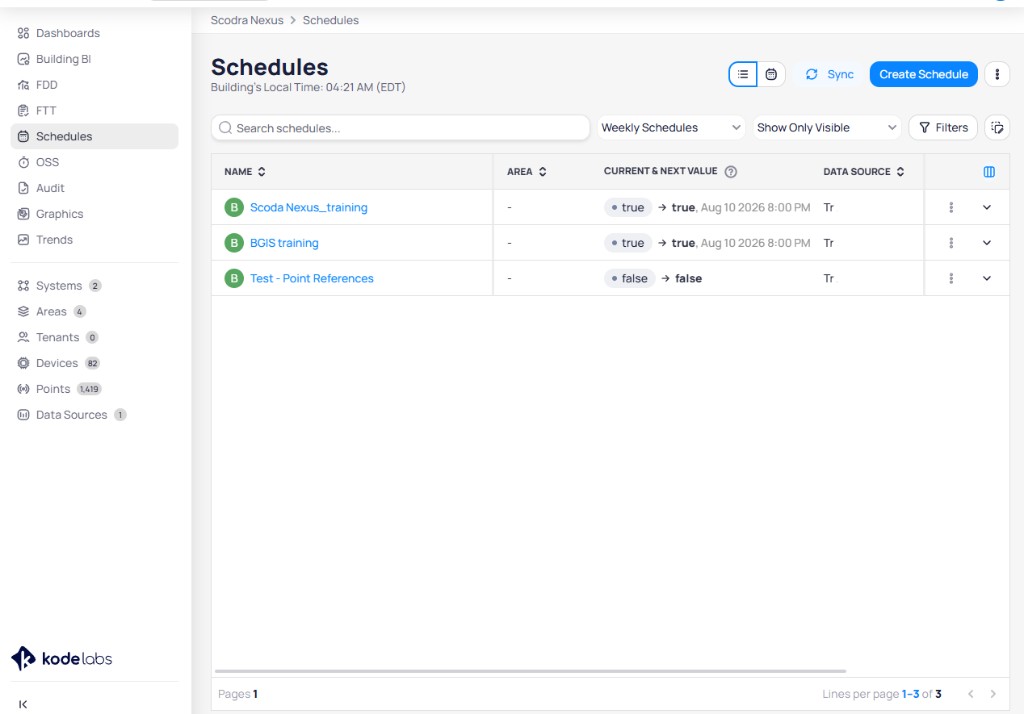Image resolution: width=1024 pixels, height=714 pixels.
Task: Click 'Building's Local Time: 04:21 AM (EDT)'
Action: 308,88
